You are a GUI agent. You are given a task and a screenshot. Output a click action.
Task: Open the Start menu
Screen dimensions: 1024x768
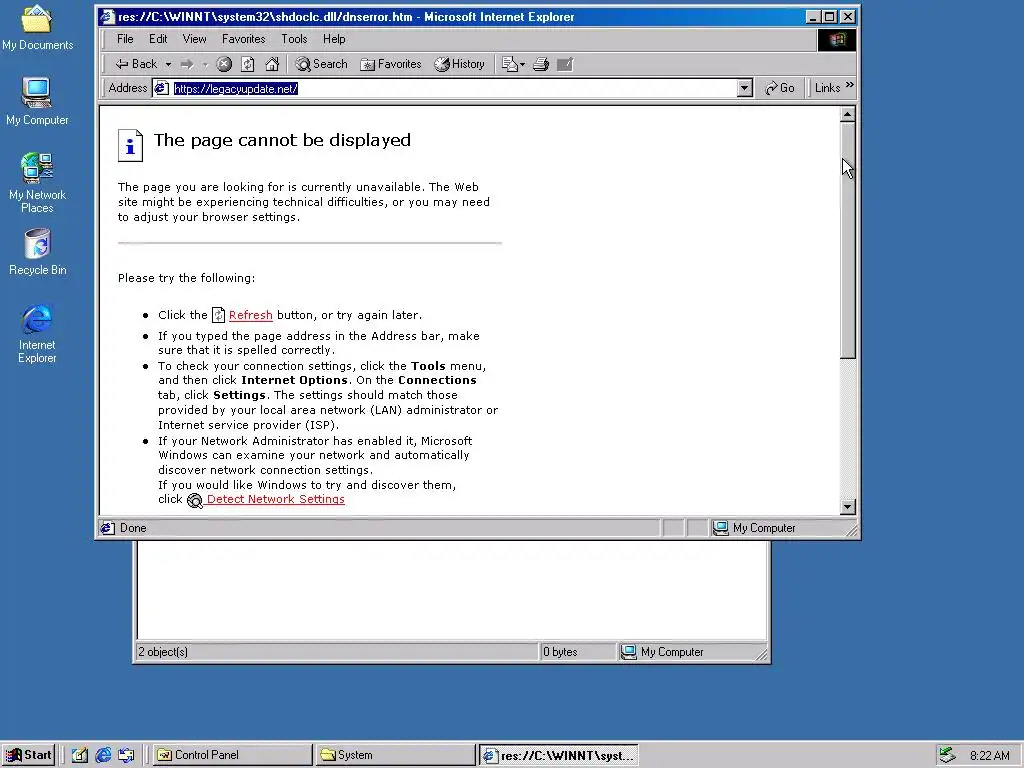tap(28, 755)
